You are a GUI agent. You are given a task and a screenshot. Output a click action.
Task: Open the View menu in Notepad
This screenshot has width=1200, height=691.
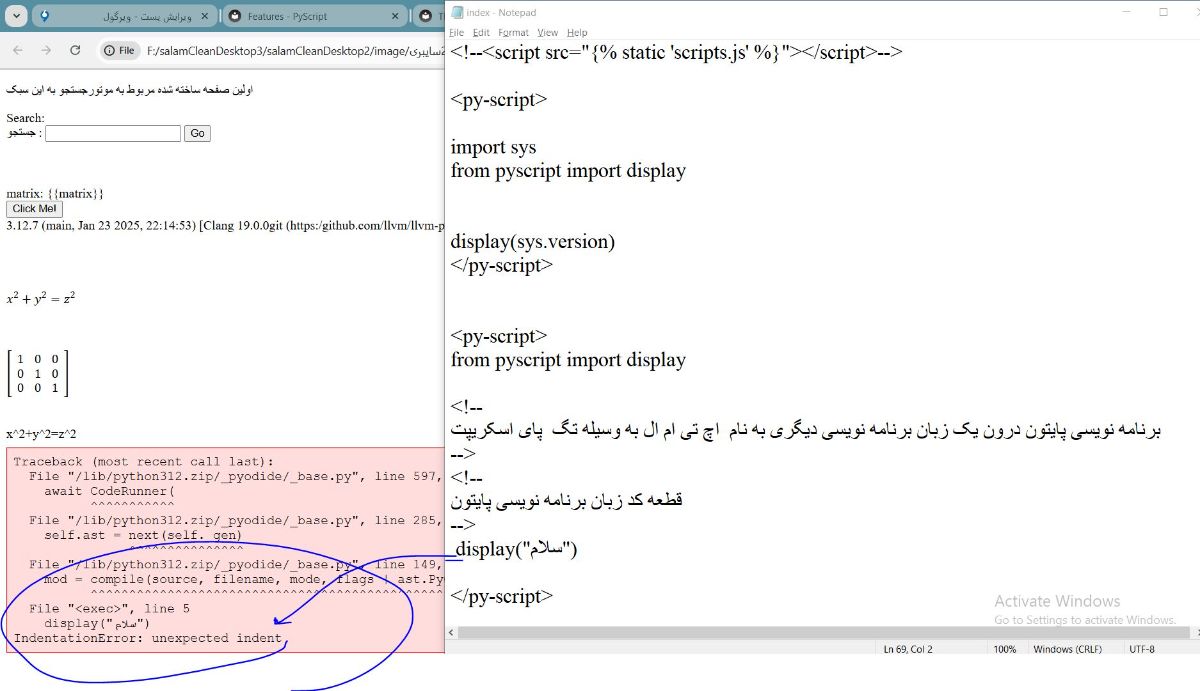[x=548, y=33]
